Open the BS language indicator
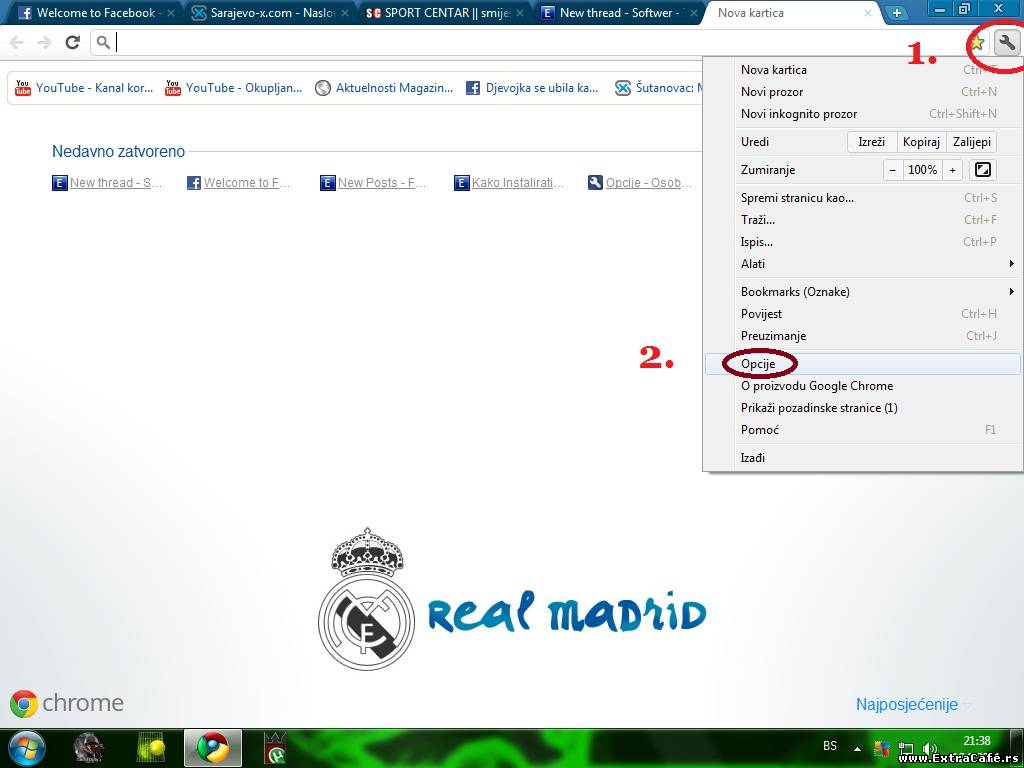This screenshot has height=768, width=1024. tap(829, 746)
